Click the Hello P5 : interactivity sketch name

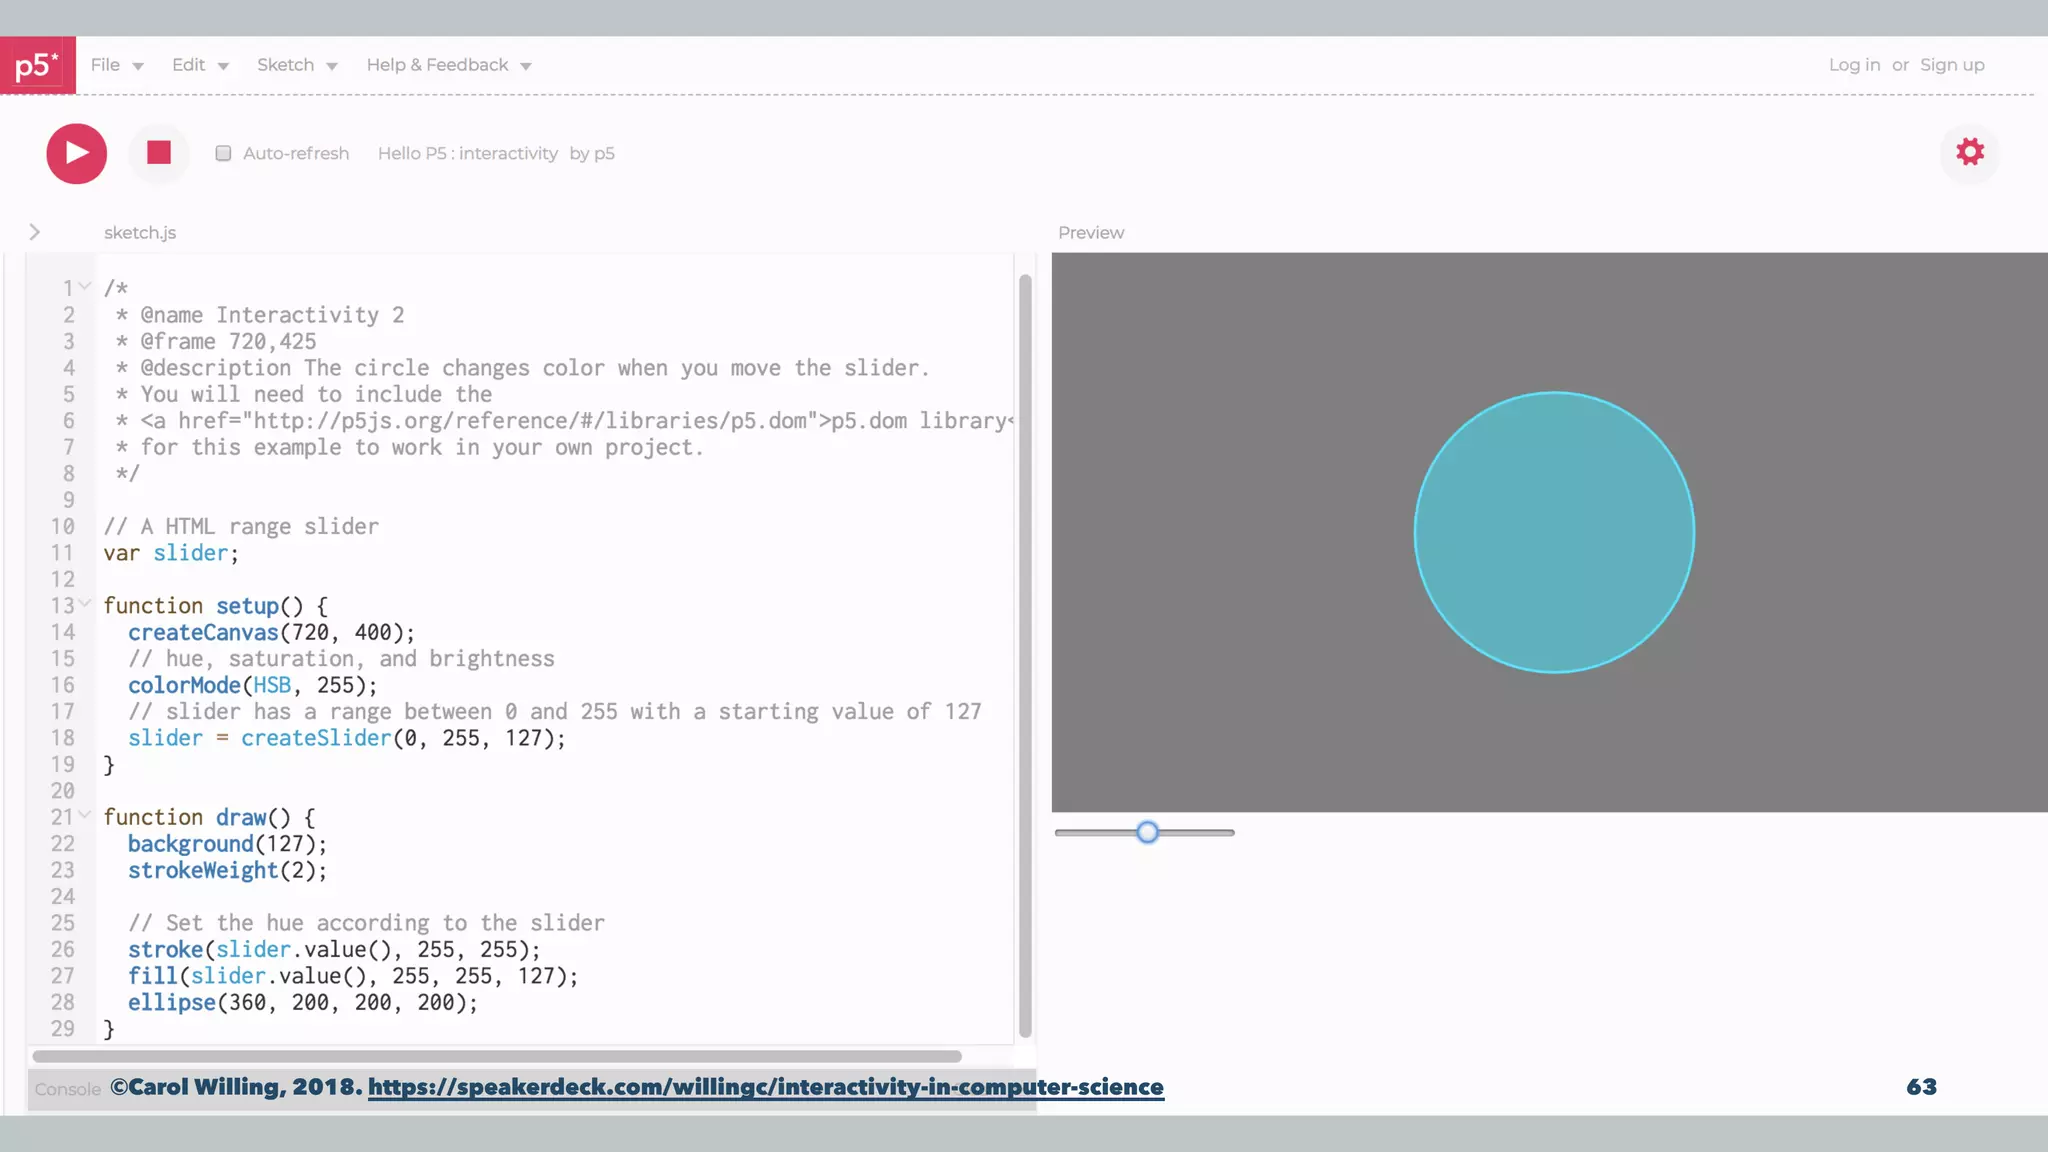pyautogui.click(x=467, y=153)
